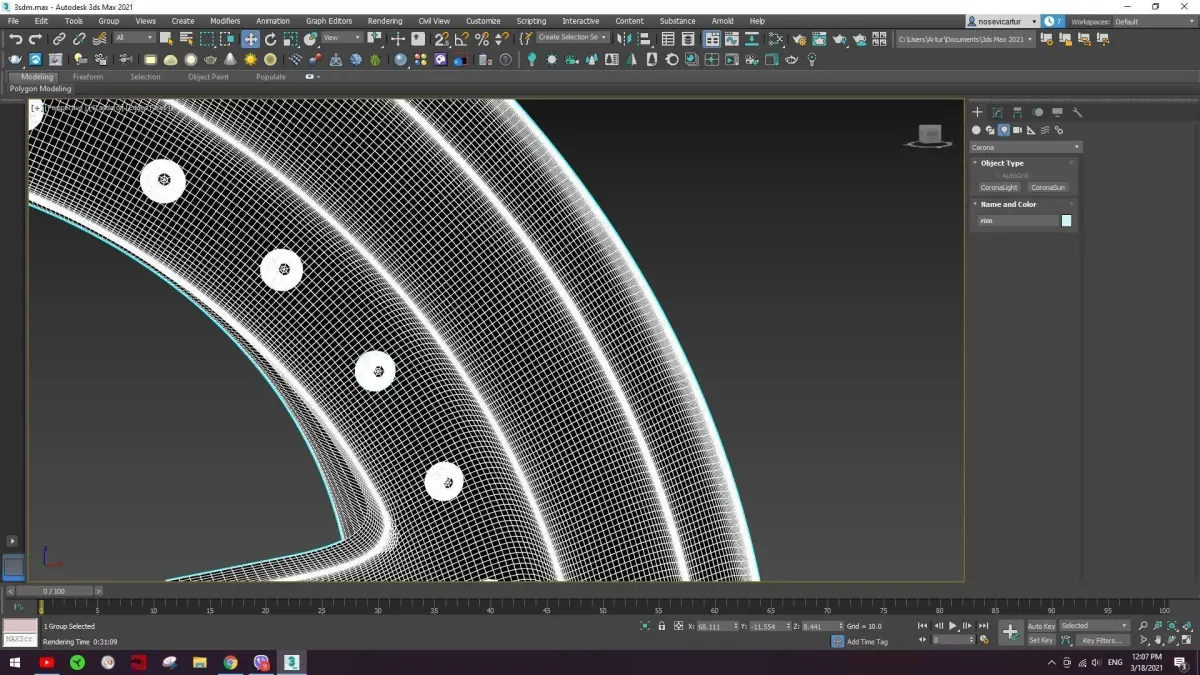Image resolution: width=1200 pixels, height=675 pixels.
Task: Open the Utilities wrench panel
Action: [1077, 112]
